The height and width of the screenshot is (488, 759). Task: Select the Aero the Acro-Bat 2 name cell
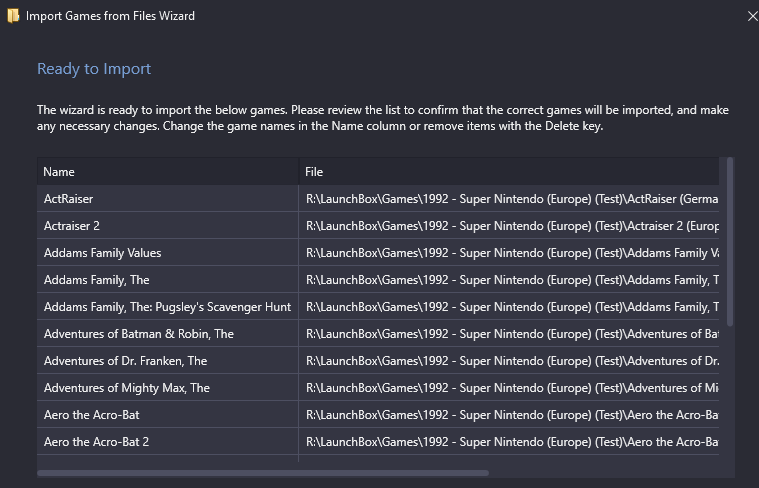168,442
